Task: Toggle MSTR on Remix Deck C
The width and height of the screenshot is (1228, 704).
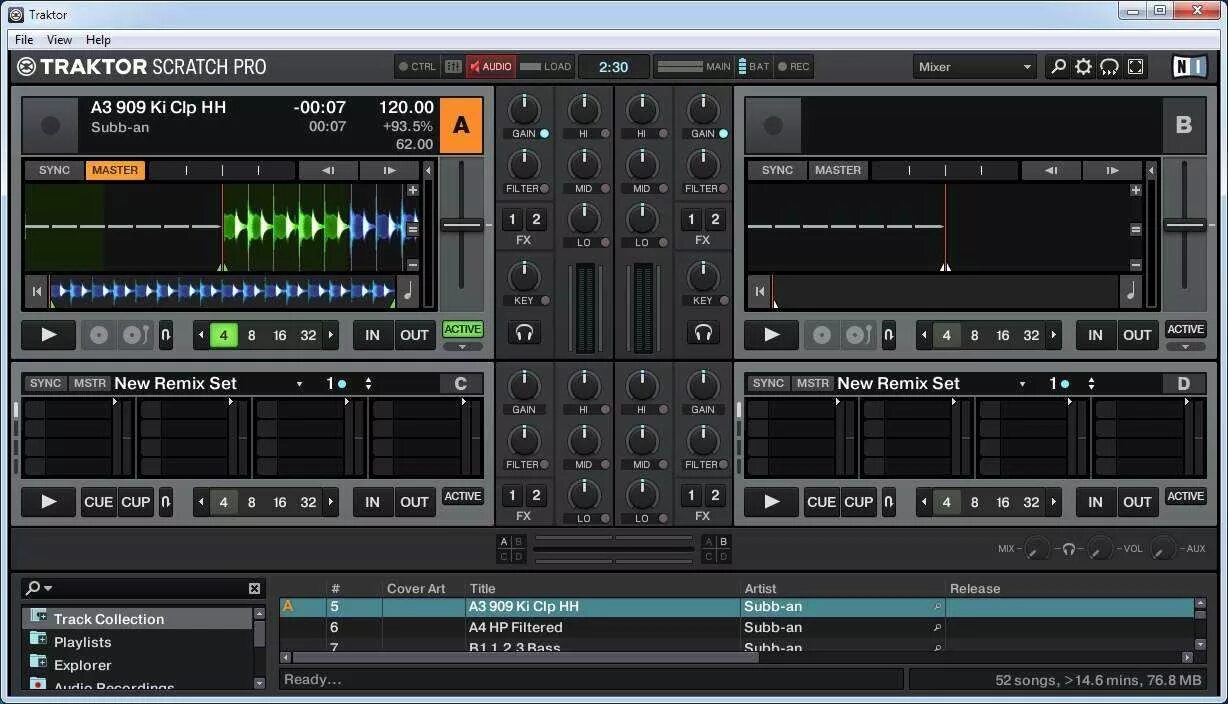Action: tap(89, 383)
